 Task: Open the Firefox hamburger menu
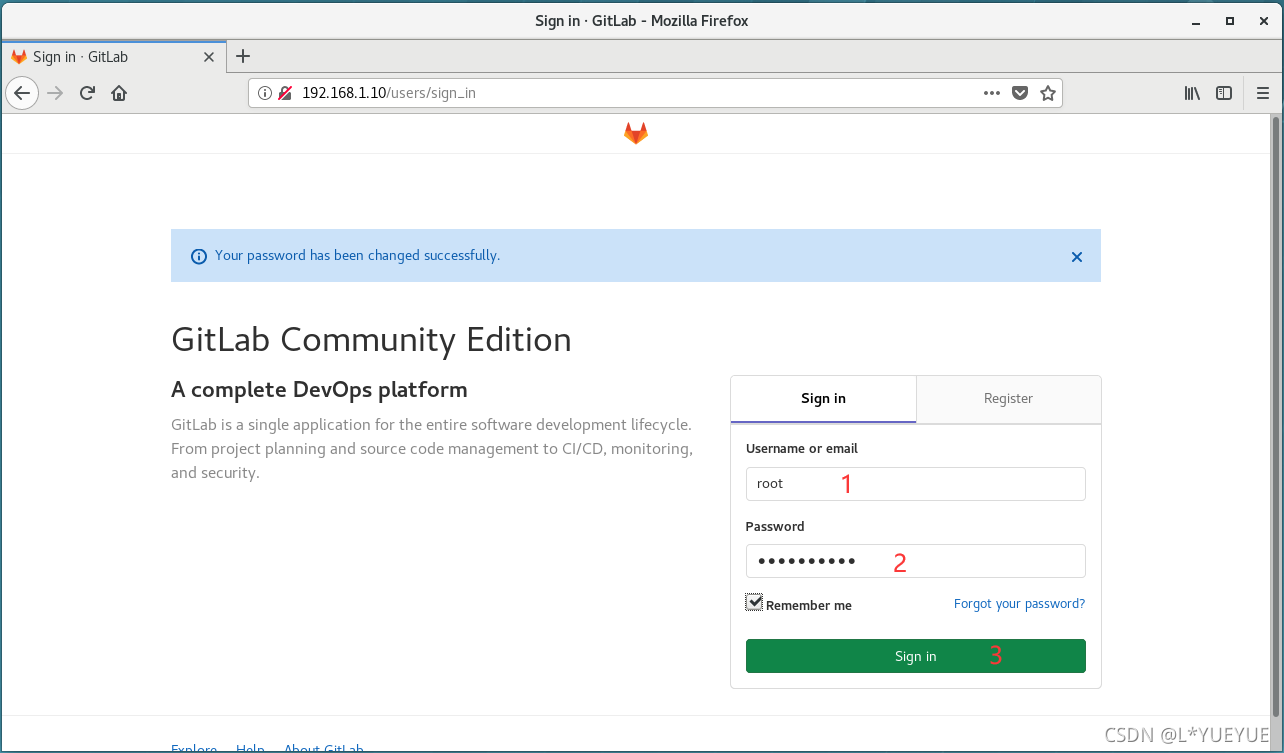(x=1263, y=93)
